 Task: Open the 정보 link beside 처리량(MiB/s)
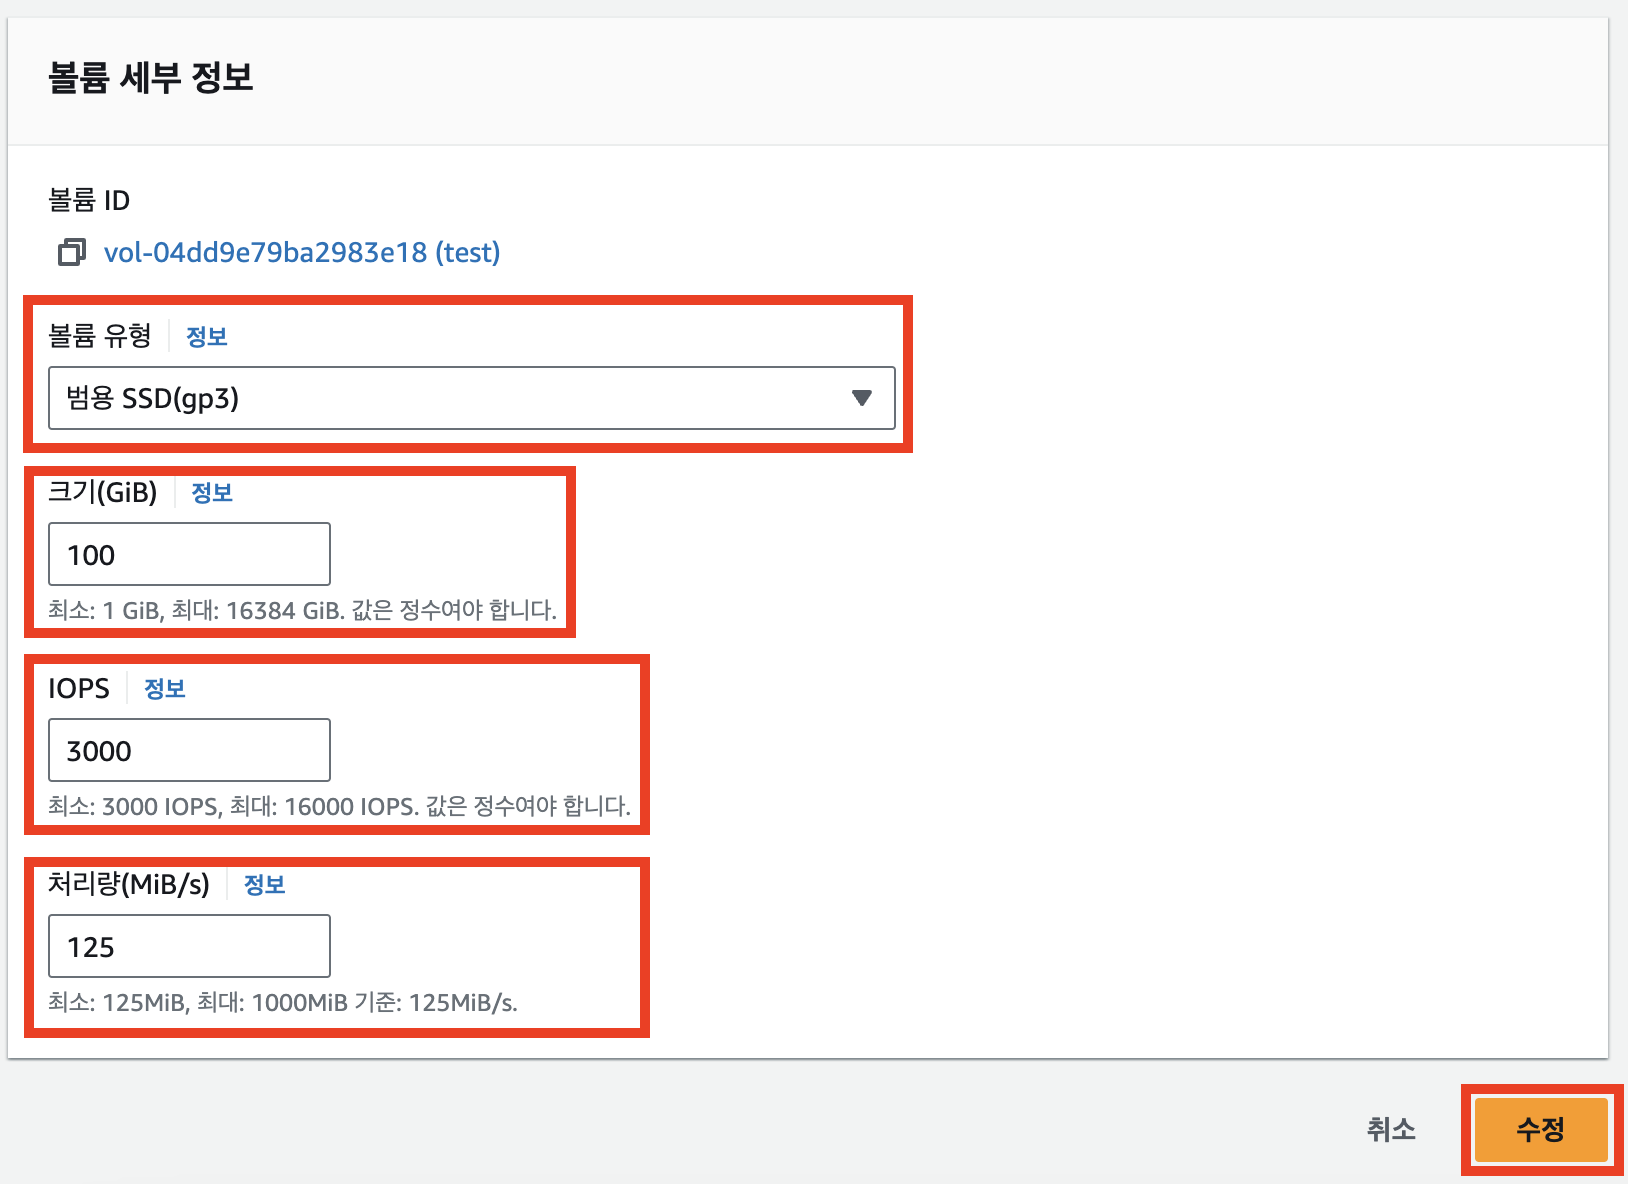pyautogui.click(x=265, y=885)
